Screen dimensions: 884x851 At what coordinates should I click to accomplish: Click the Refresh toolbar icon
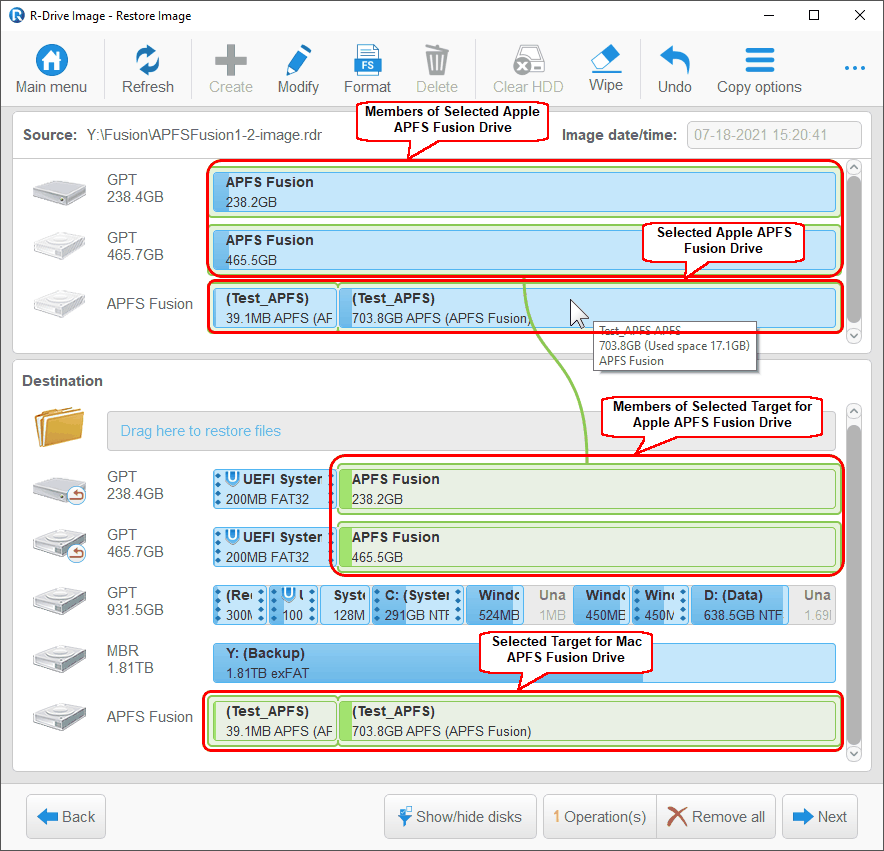[x=147, y=60]
